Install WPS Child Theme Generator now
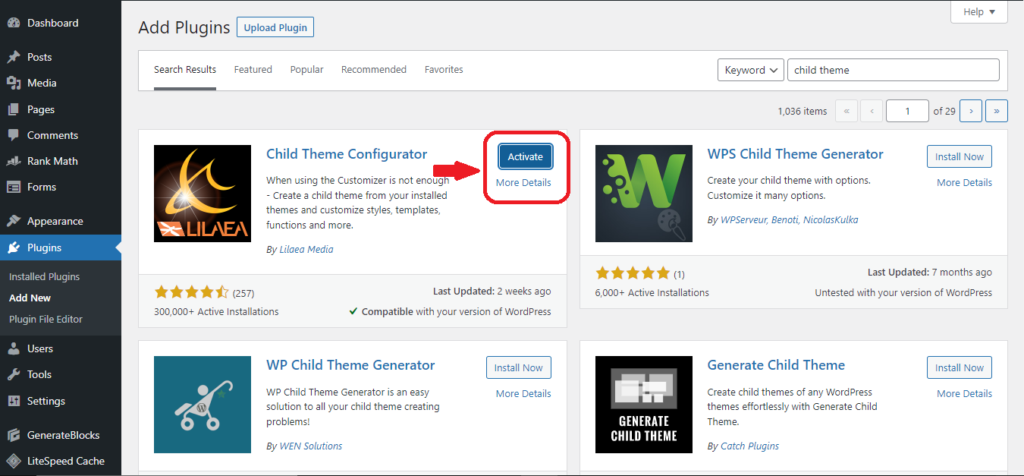Viewport: 1024px width, 476px height. [959, 157]
